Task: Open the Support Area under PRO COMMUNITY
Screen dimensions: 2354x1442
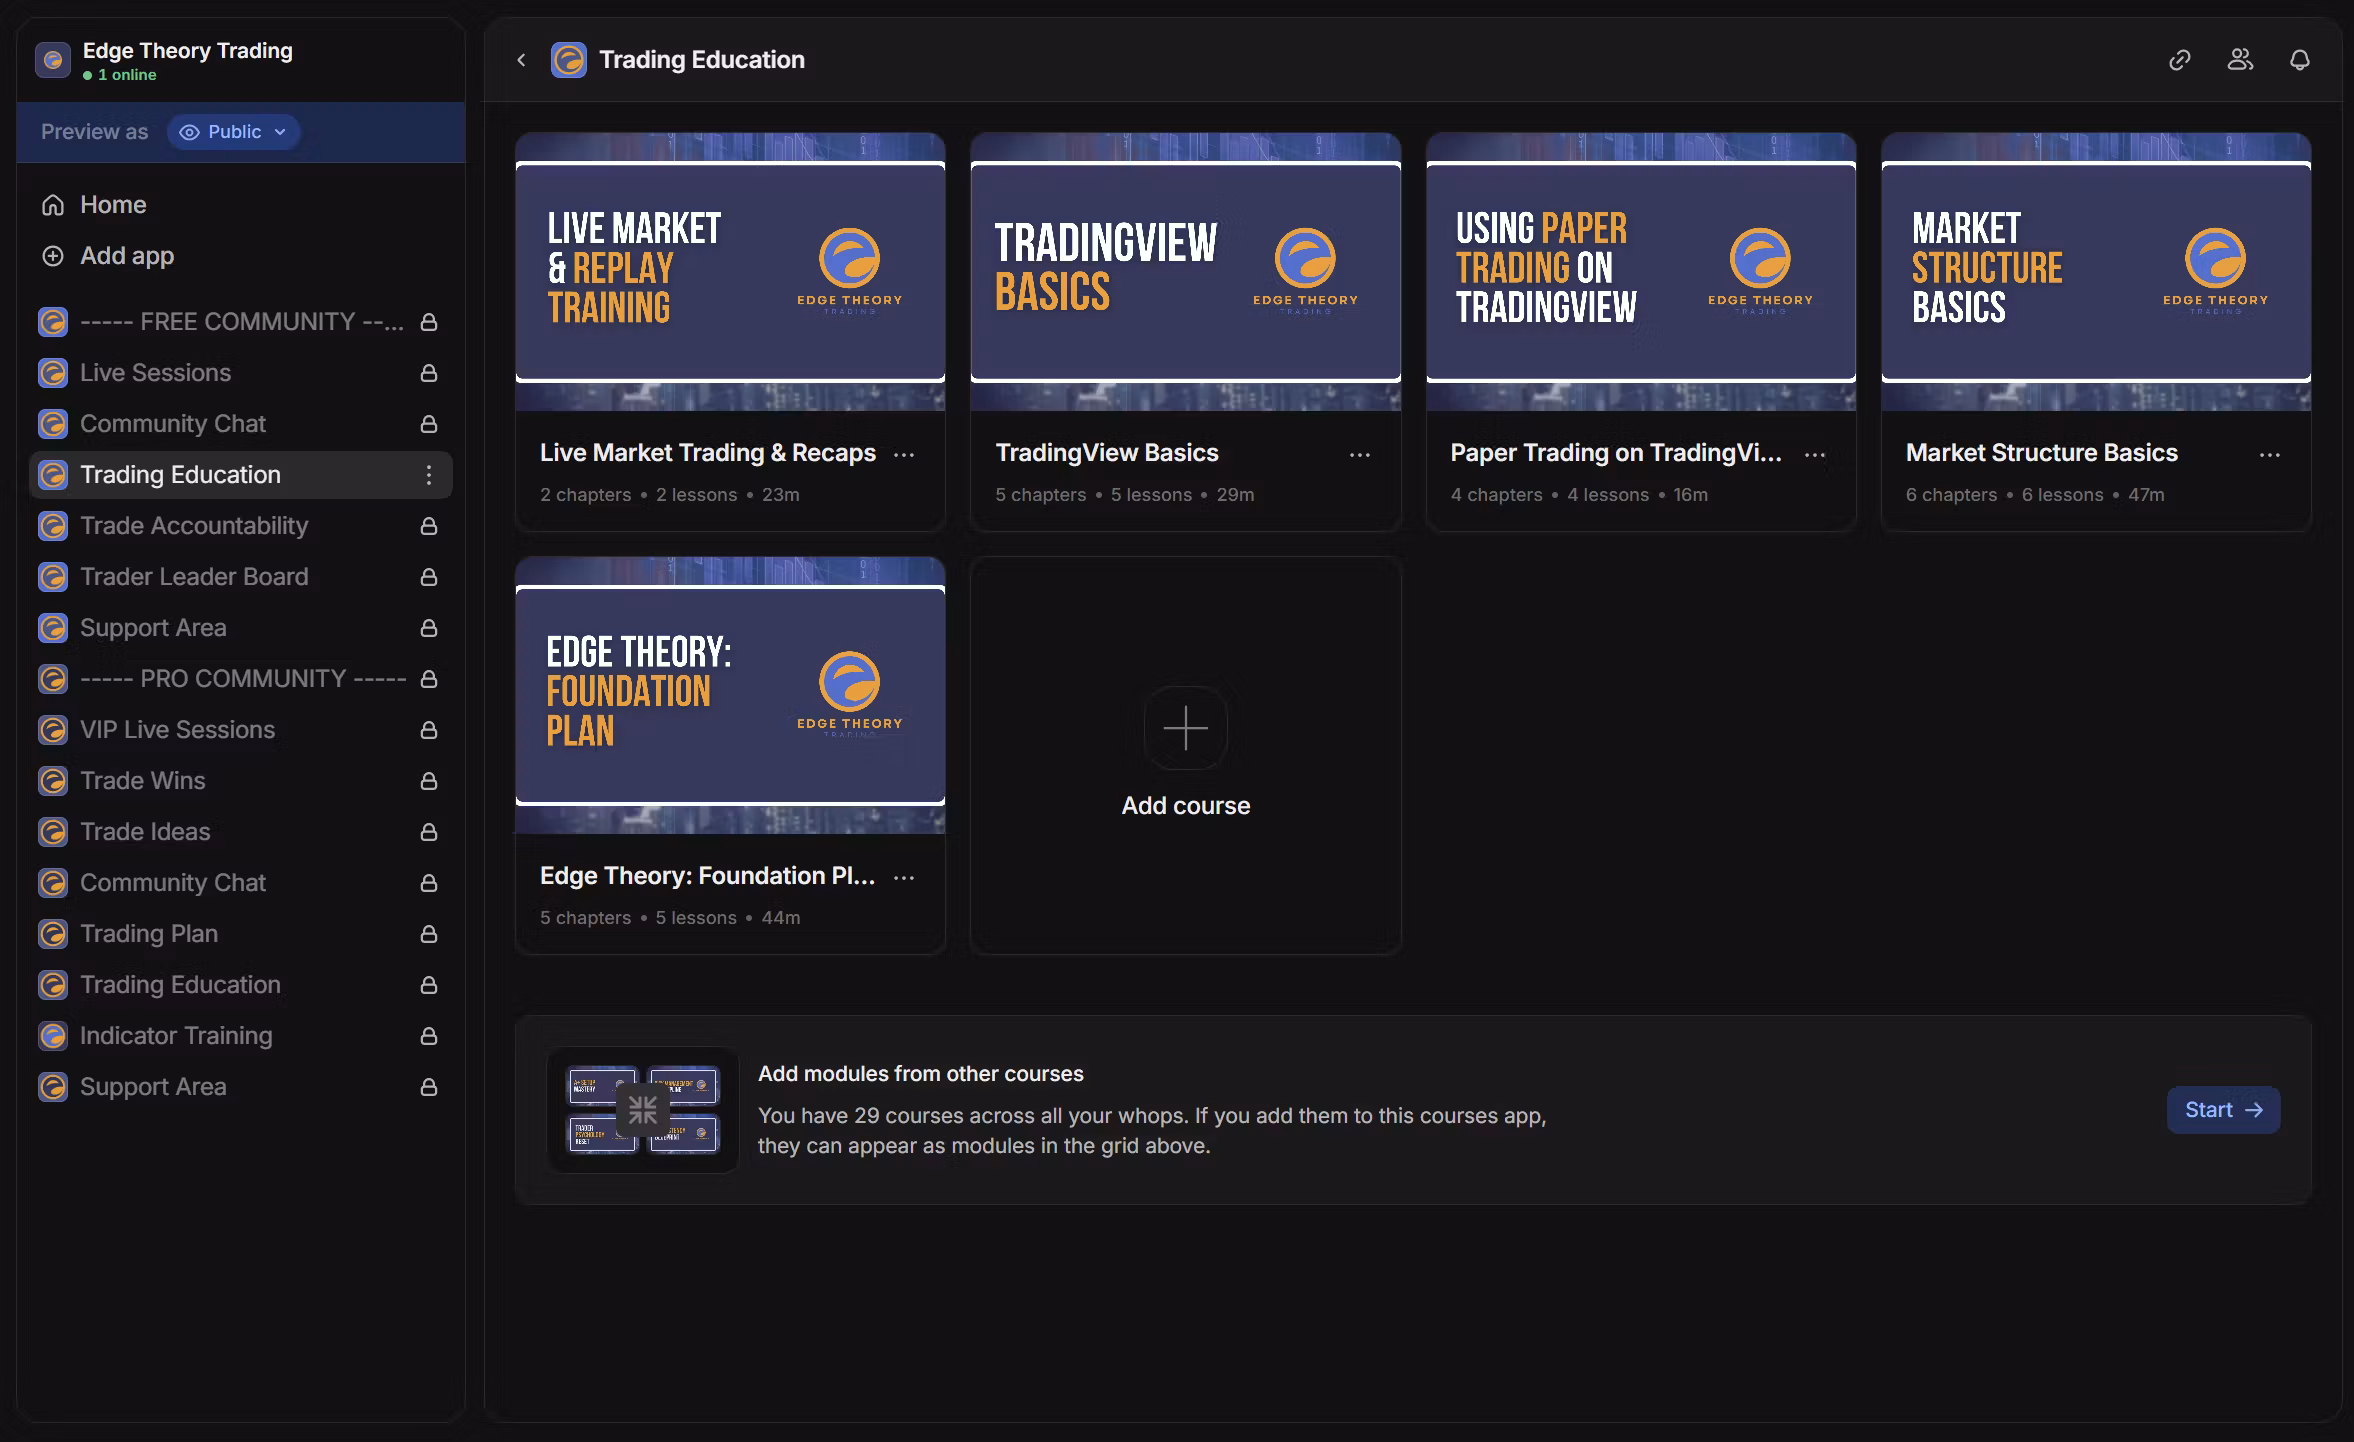Action: click(x=241, y=1087)
